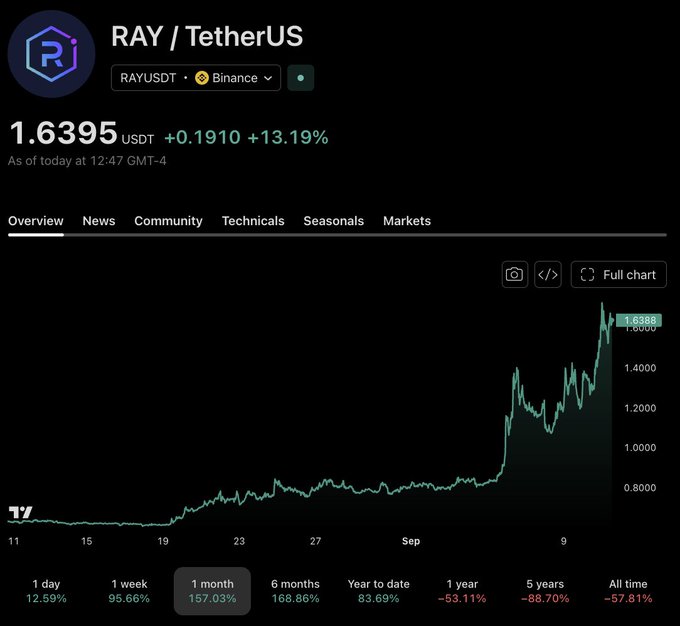Viewport: 680px width, 626px height.
Task: Click the Raydium RAY coin logo
Action: coord(52,54)
